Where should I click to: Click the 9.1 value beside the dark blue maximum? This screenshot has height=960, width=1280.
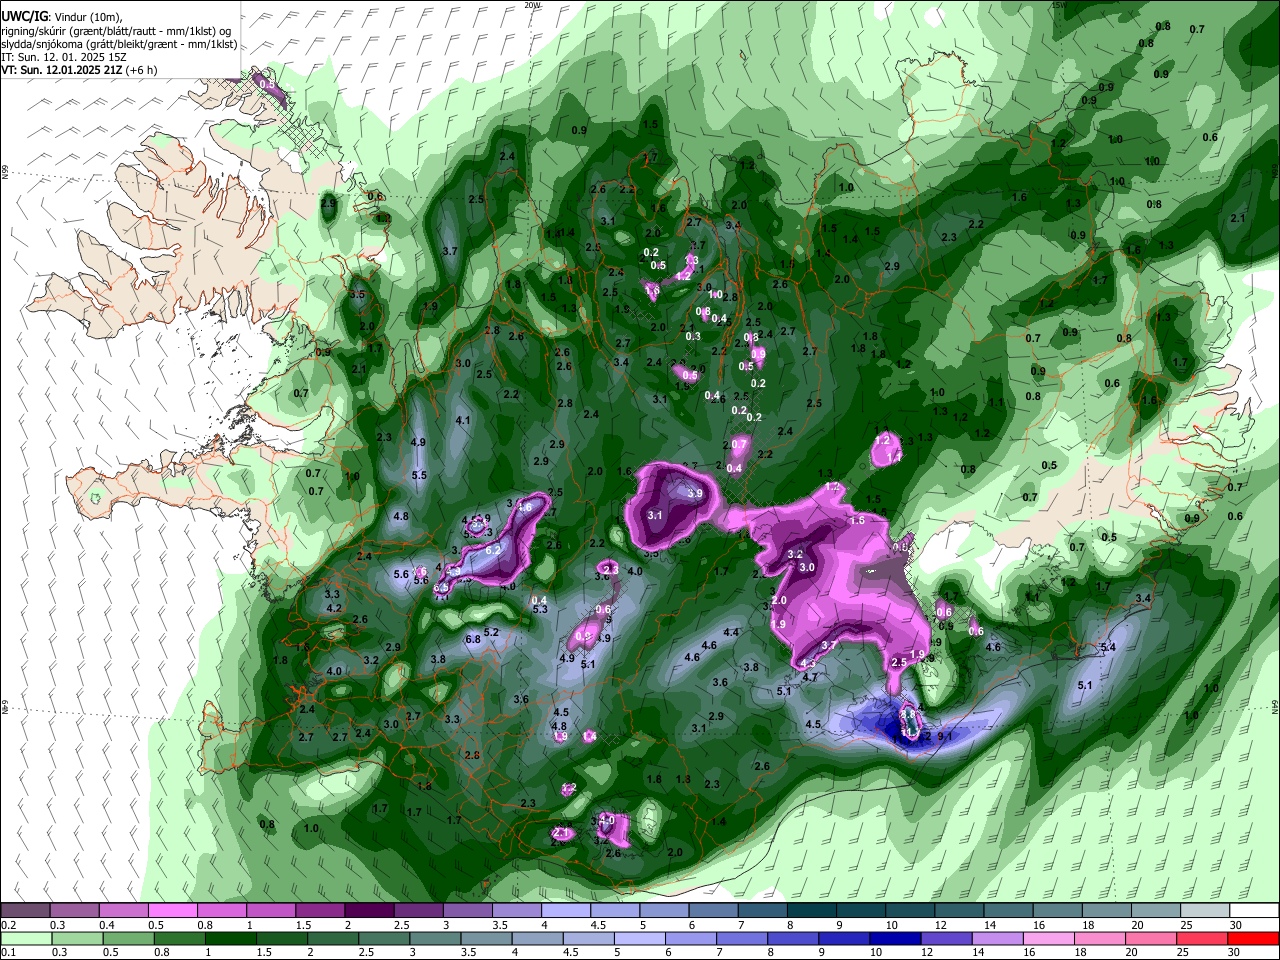(945, 736)
